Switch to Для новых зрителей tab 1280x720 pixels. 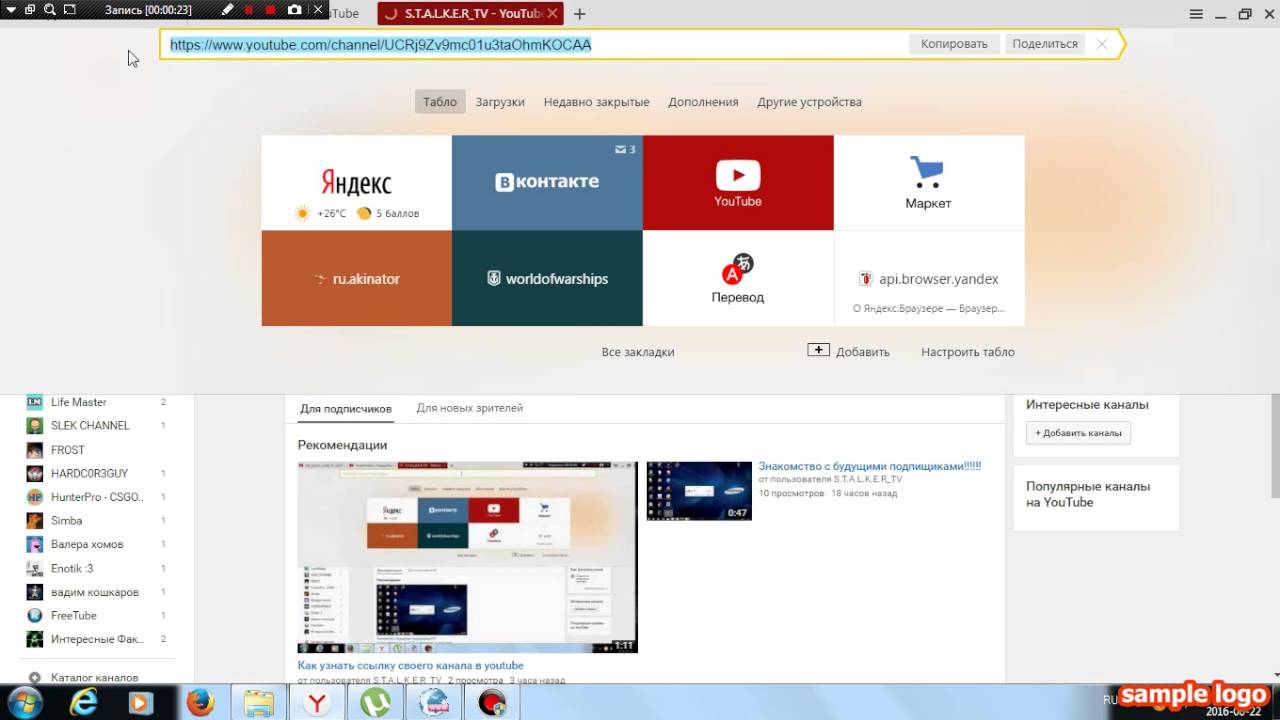click(470, 408)
